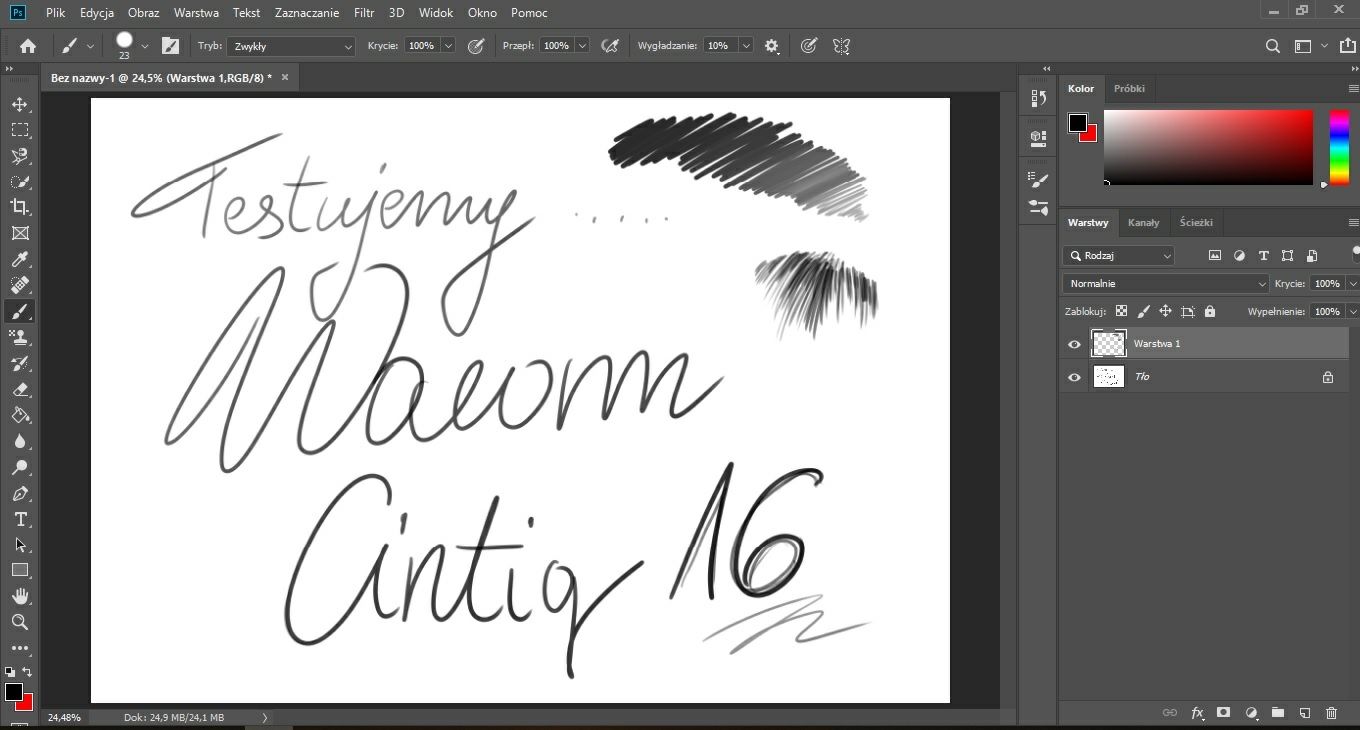1360x730 pixels.
Task: Select the Dodge tool
Action: [19, 467]
